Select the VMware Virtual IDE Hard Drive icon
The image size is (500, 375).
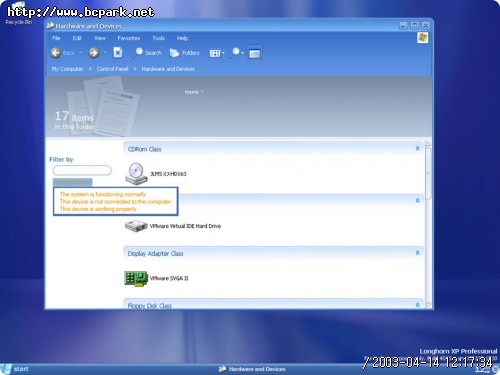click(x=136, y=226)
